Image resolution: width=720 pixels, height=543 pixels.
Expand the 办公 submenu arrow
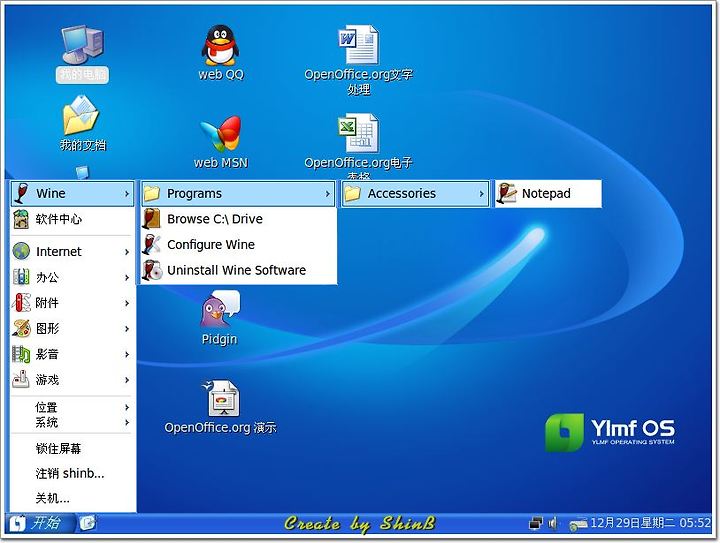[127, 277]
